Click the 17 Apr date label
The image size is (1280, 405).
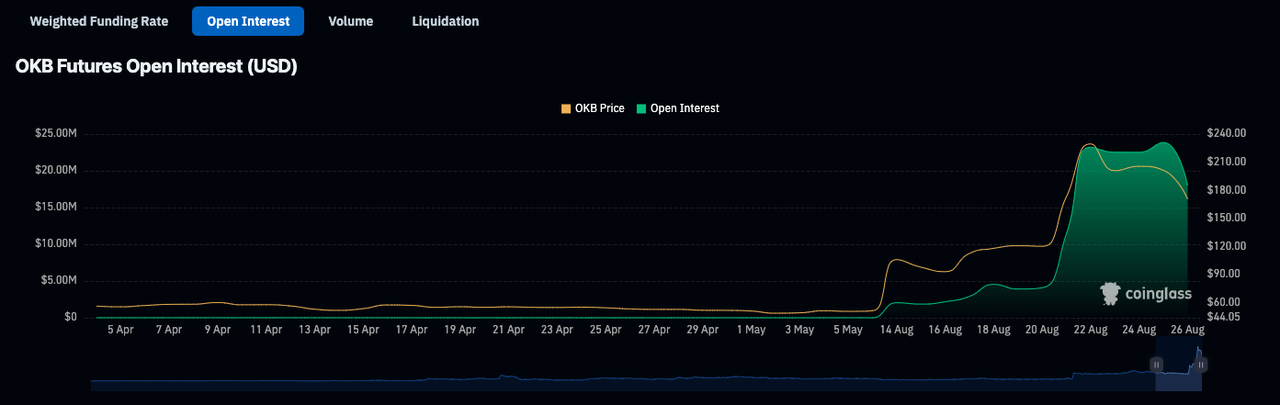point(410,329)
